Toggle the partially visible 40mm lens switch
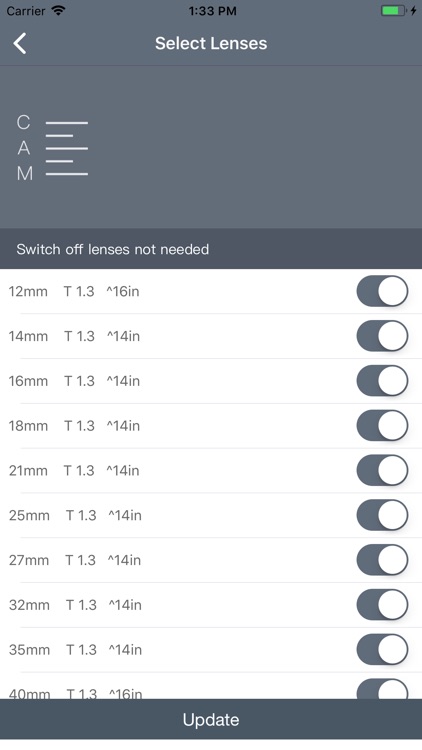 382,689
